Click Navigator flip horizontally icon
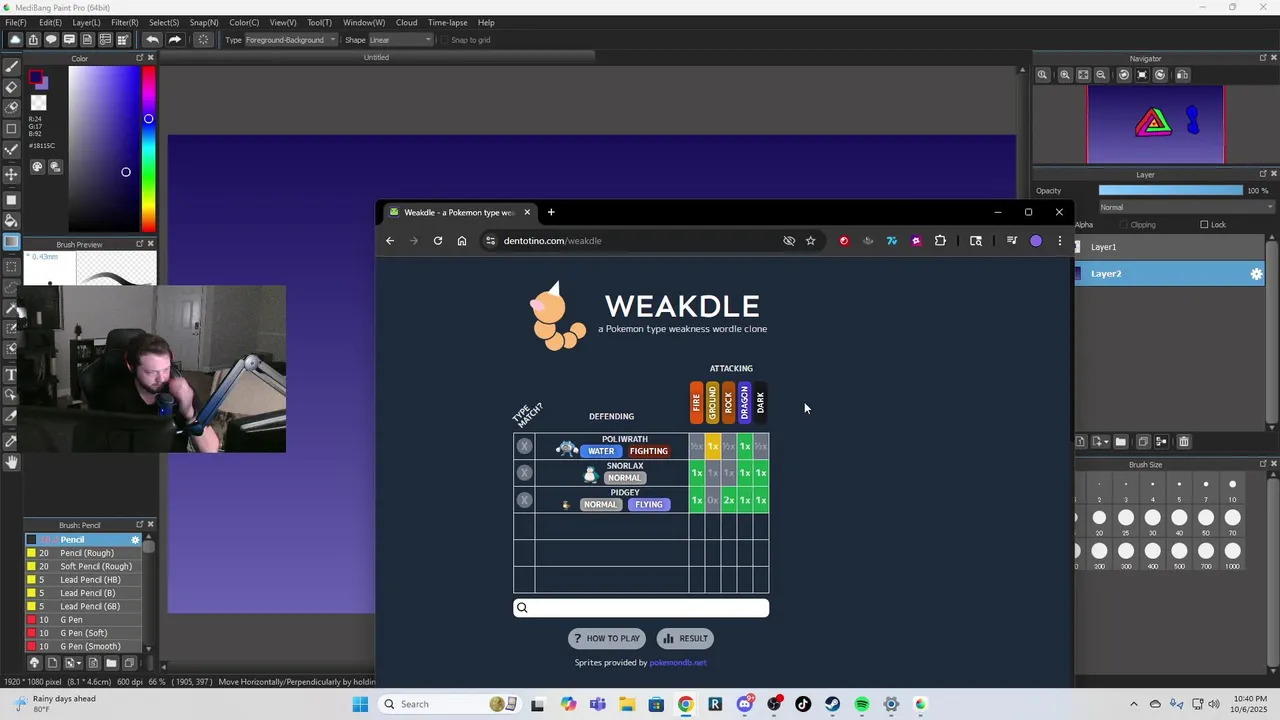Image resolution: width=1280 pixels, height=720 pixels. (1182, 75)
